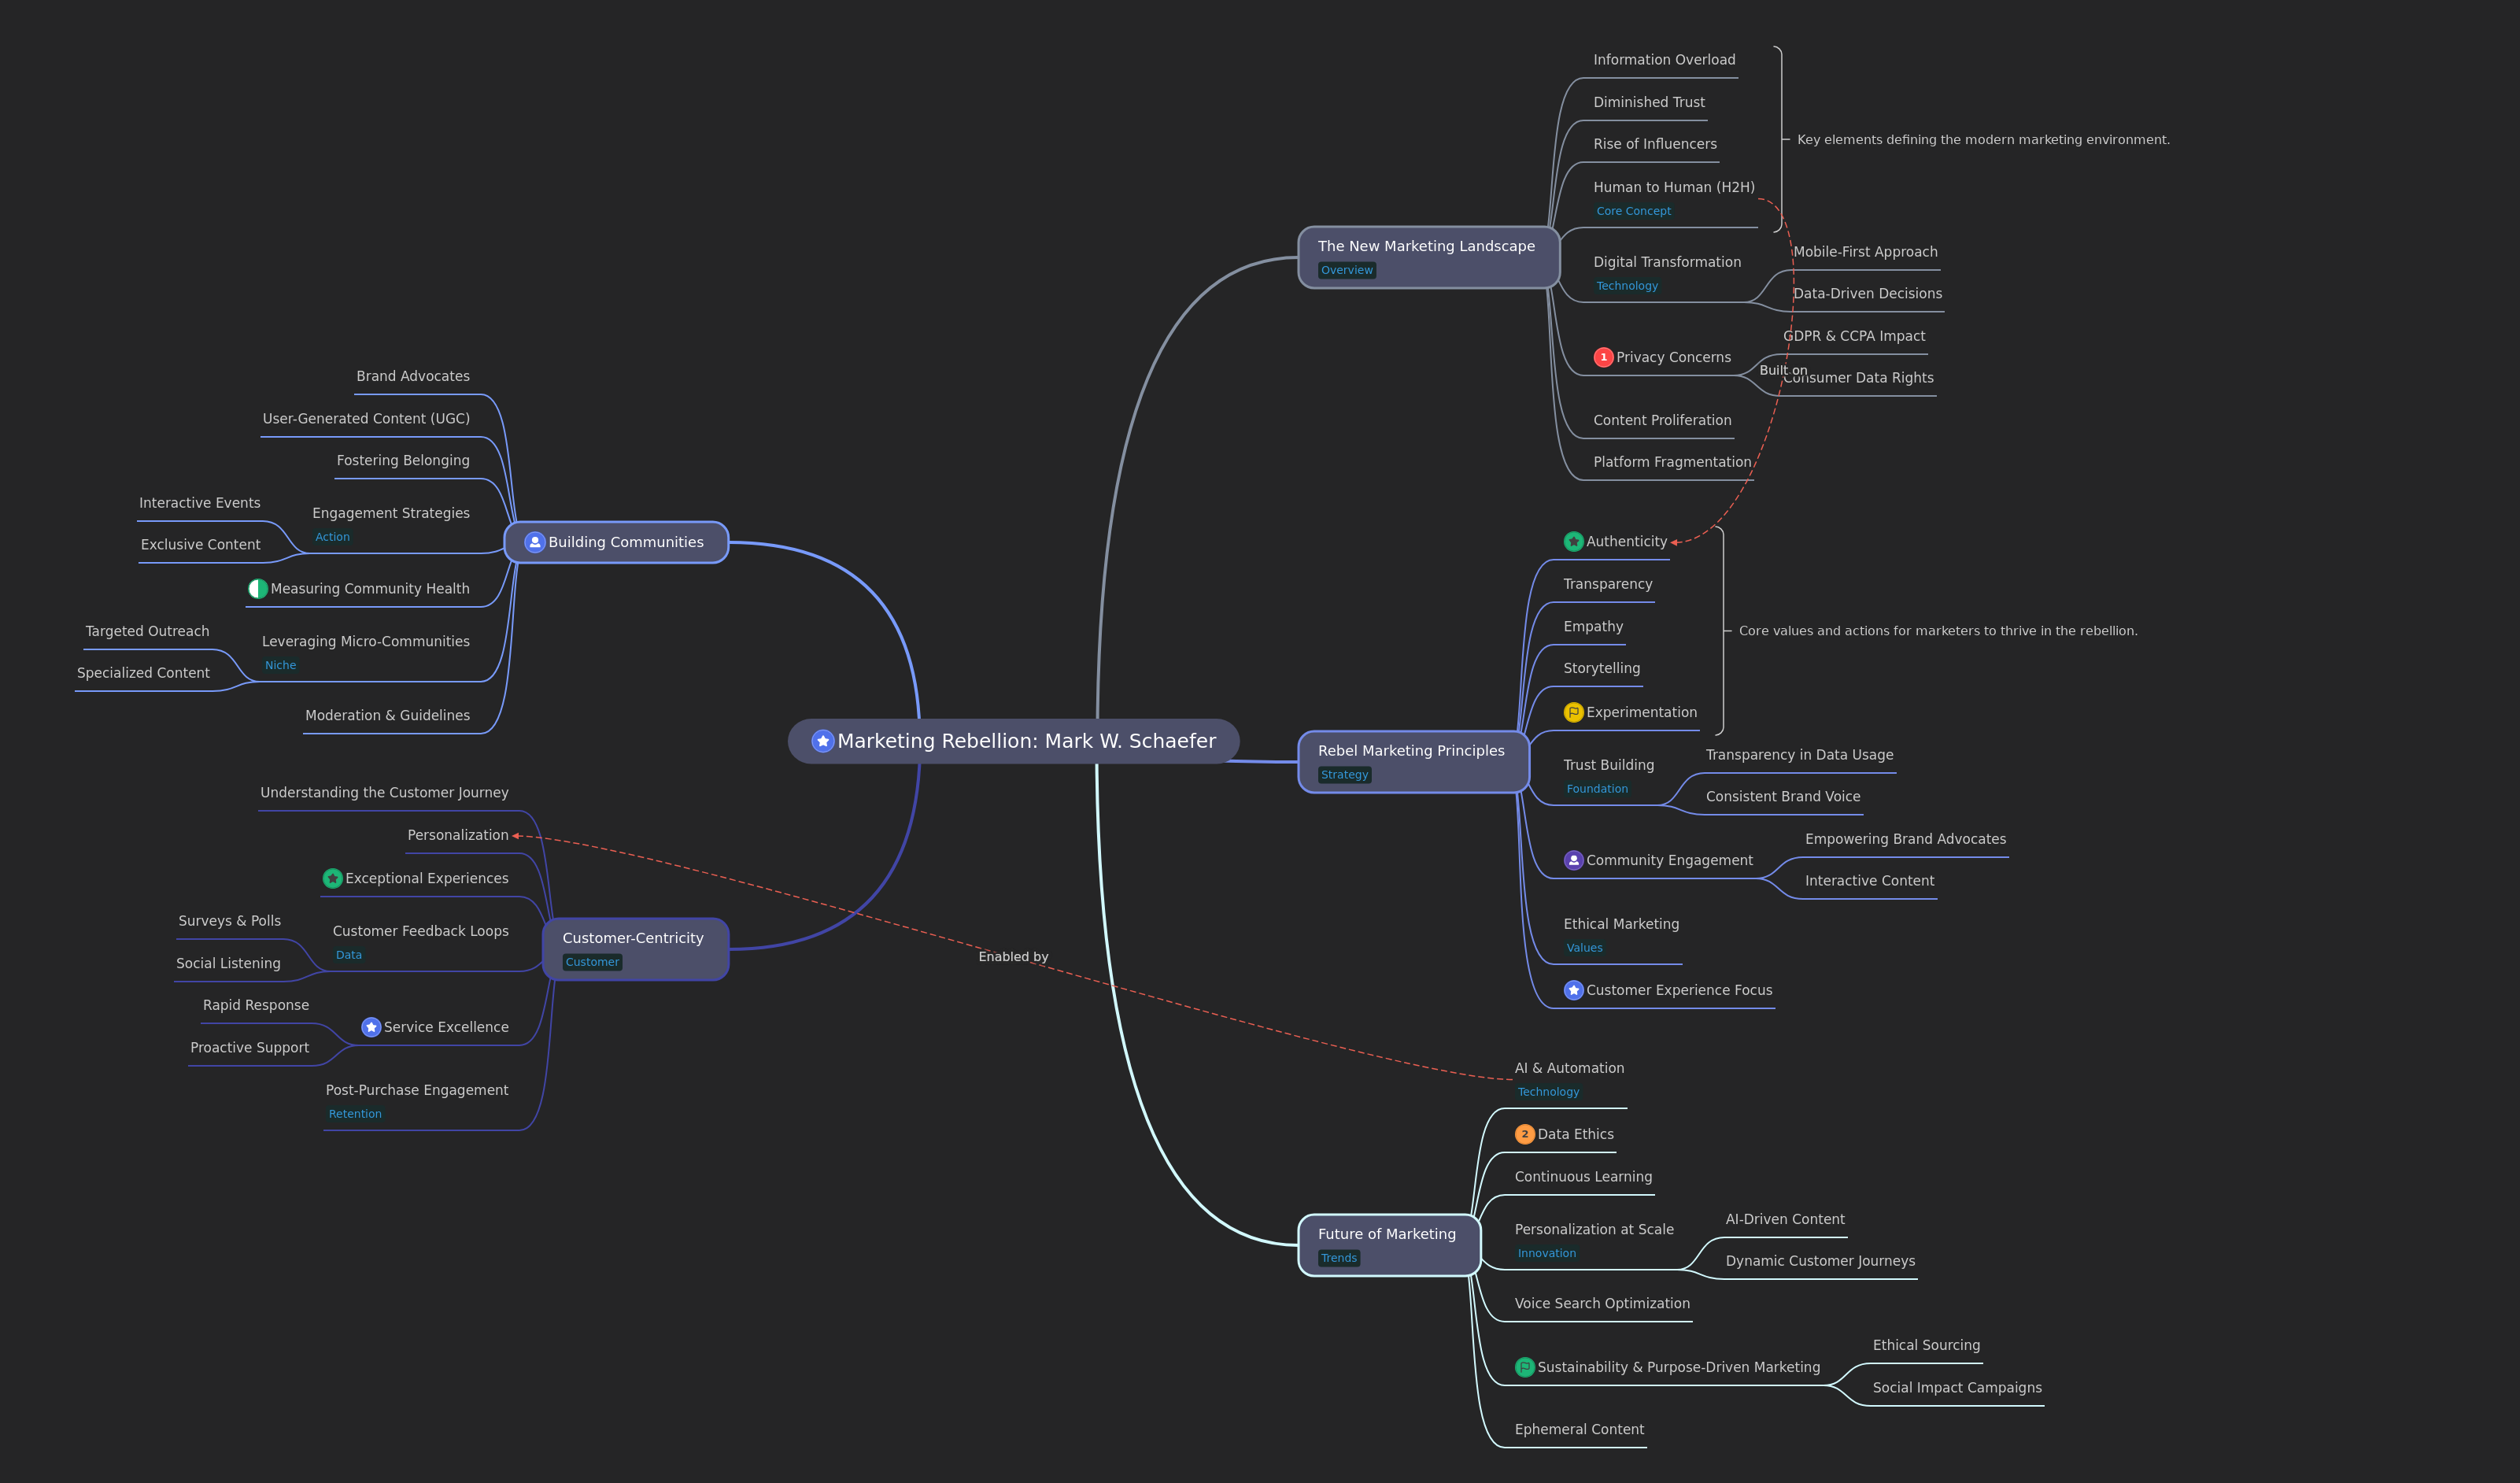Screen dimensions: 2520x1483
Task: Click the Customer tag on Customer-Centricity
Action: (x=592, y=962)
